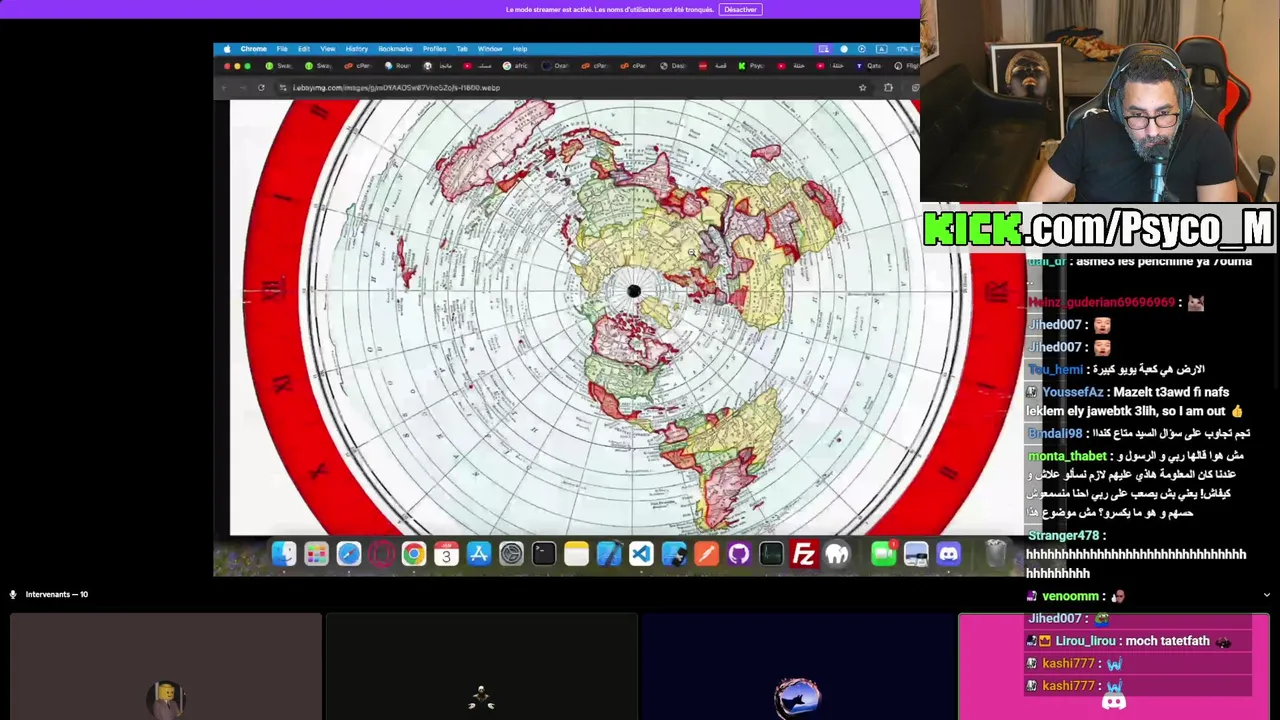Viewport: 1280px width, 720px height.
Task: Open the Chrome application menu
Action: click(x=253, y=49)
